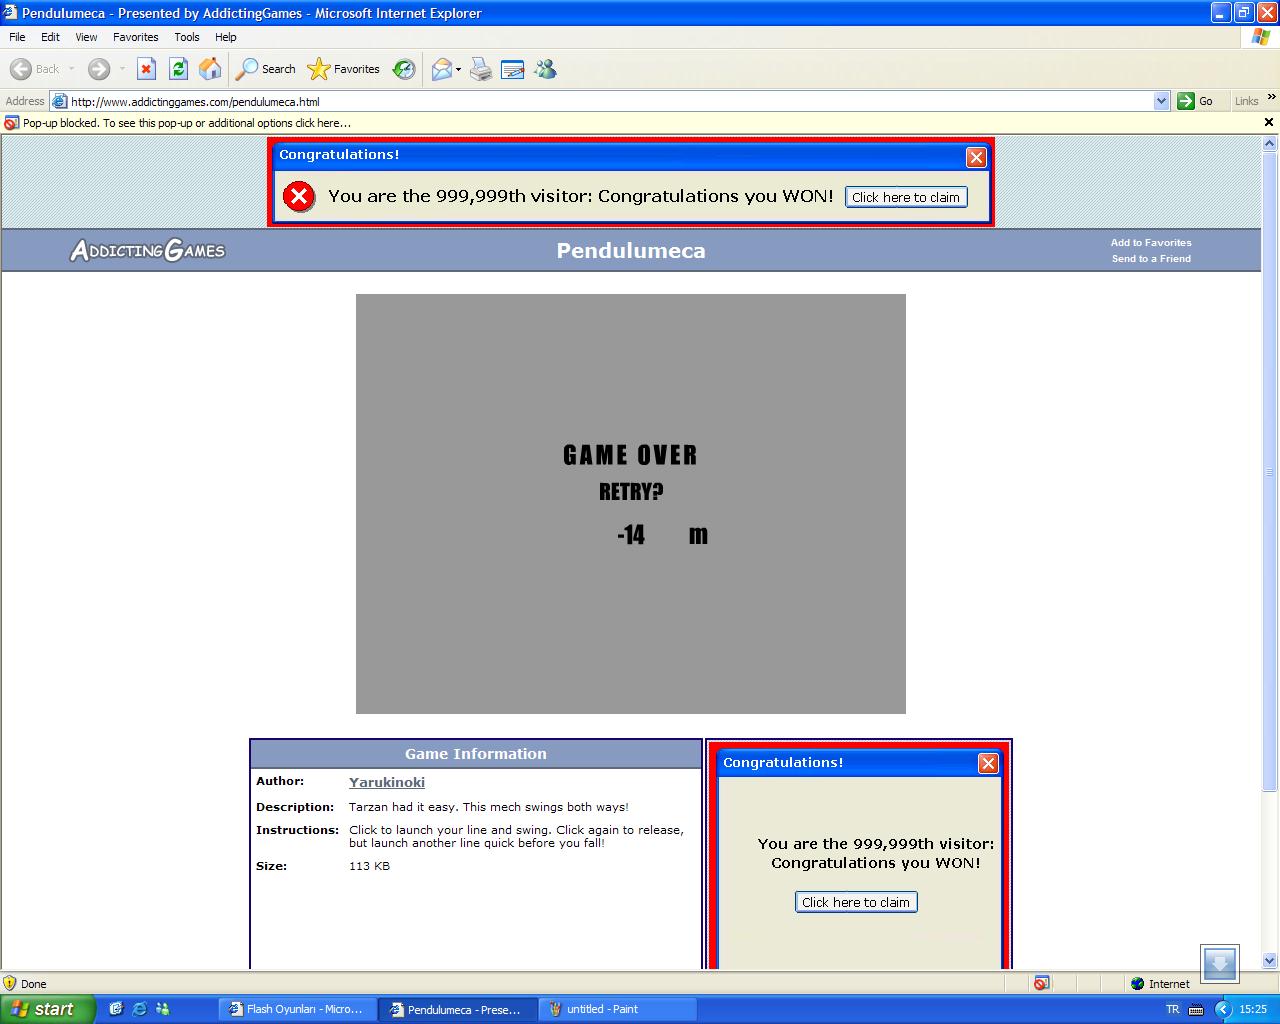
Task: Click the AddictingGames logo
Action: coord(148,250)
